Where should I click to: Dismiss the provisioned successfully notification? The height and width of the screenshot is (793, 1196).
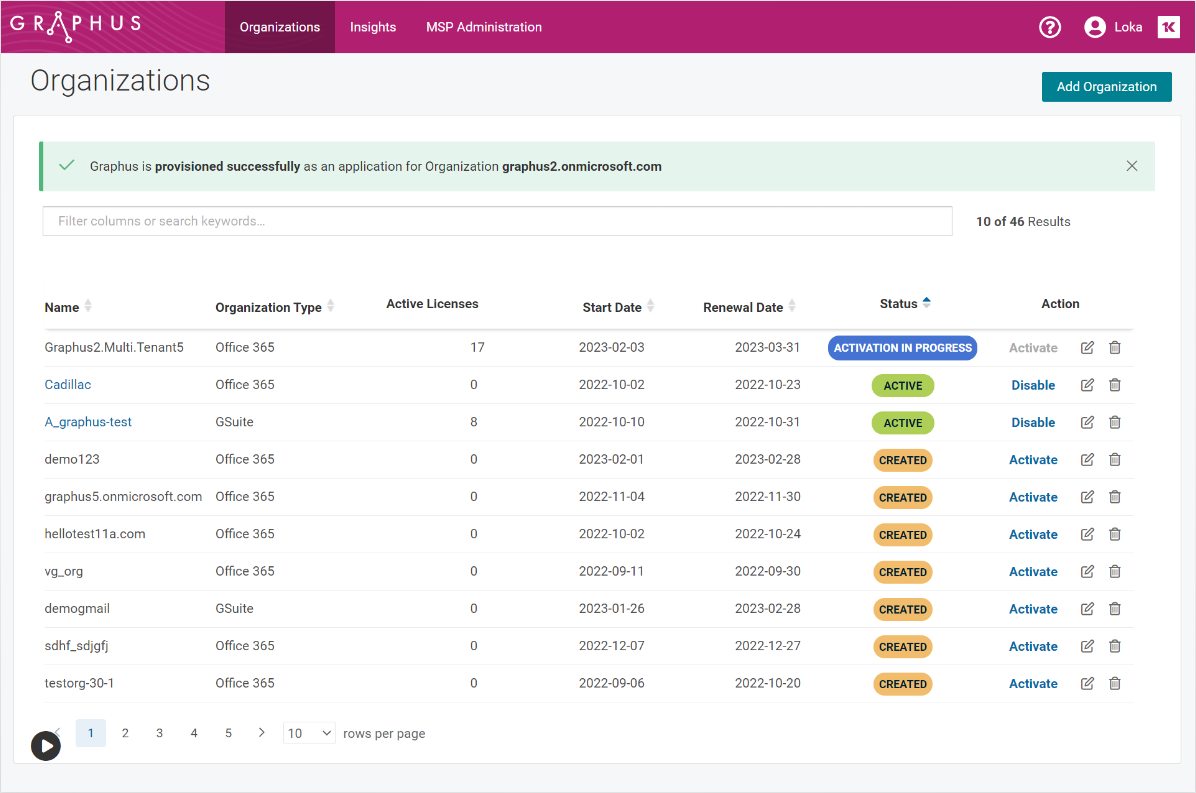pyautogui.click(x=1132, y=166)
